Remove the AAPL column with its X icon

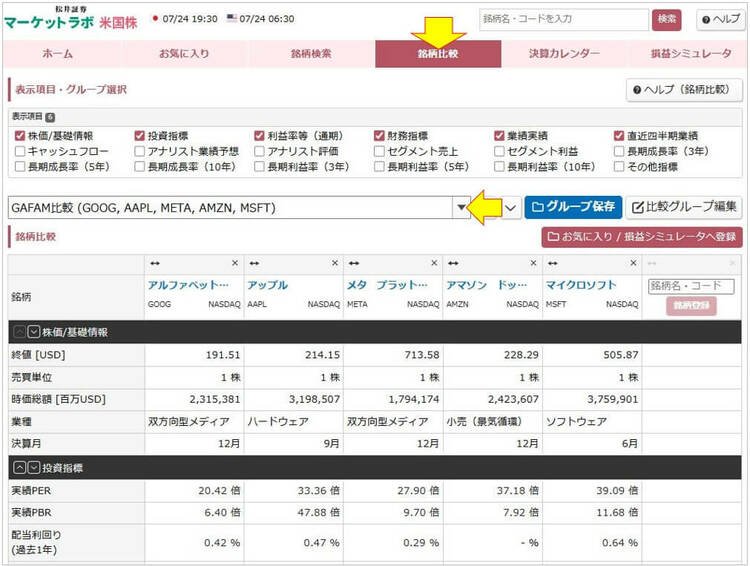335,263
